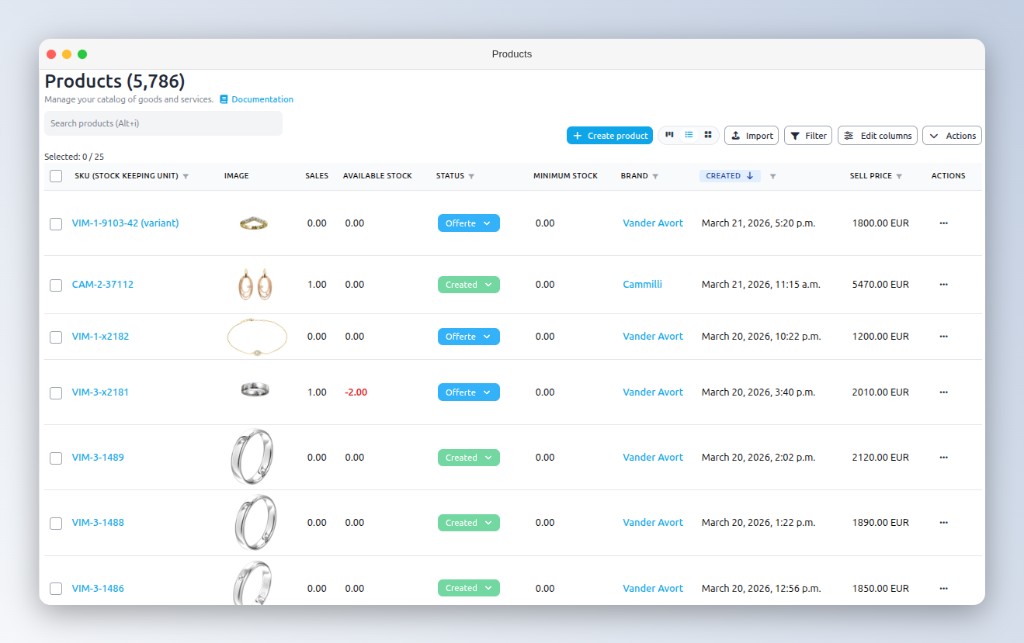
Task: Check the select-all products checkbox
Action: click(56, 175)
